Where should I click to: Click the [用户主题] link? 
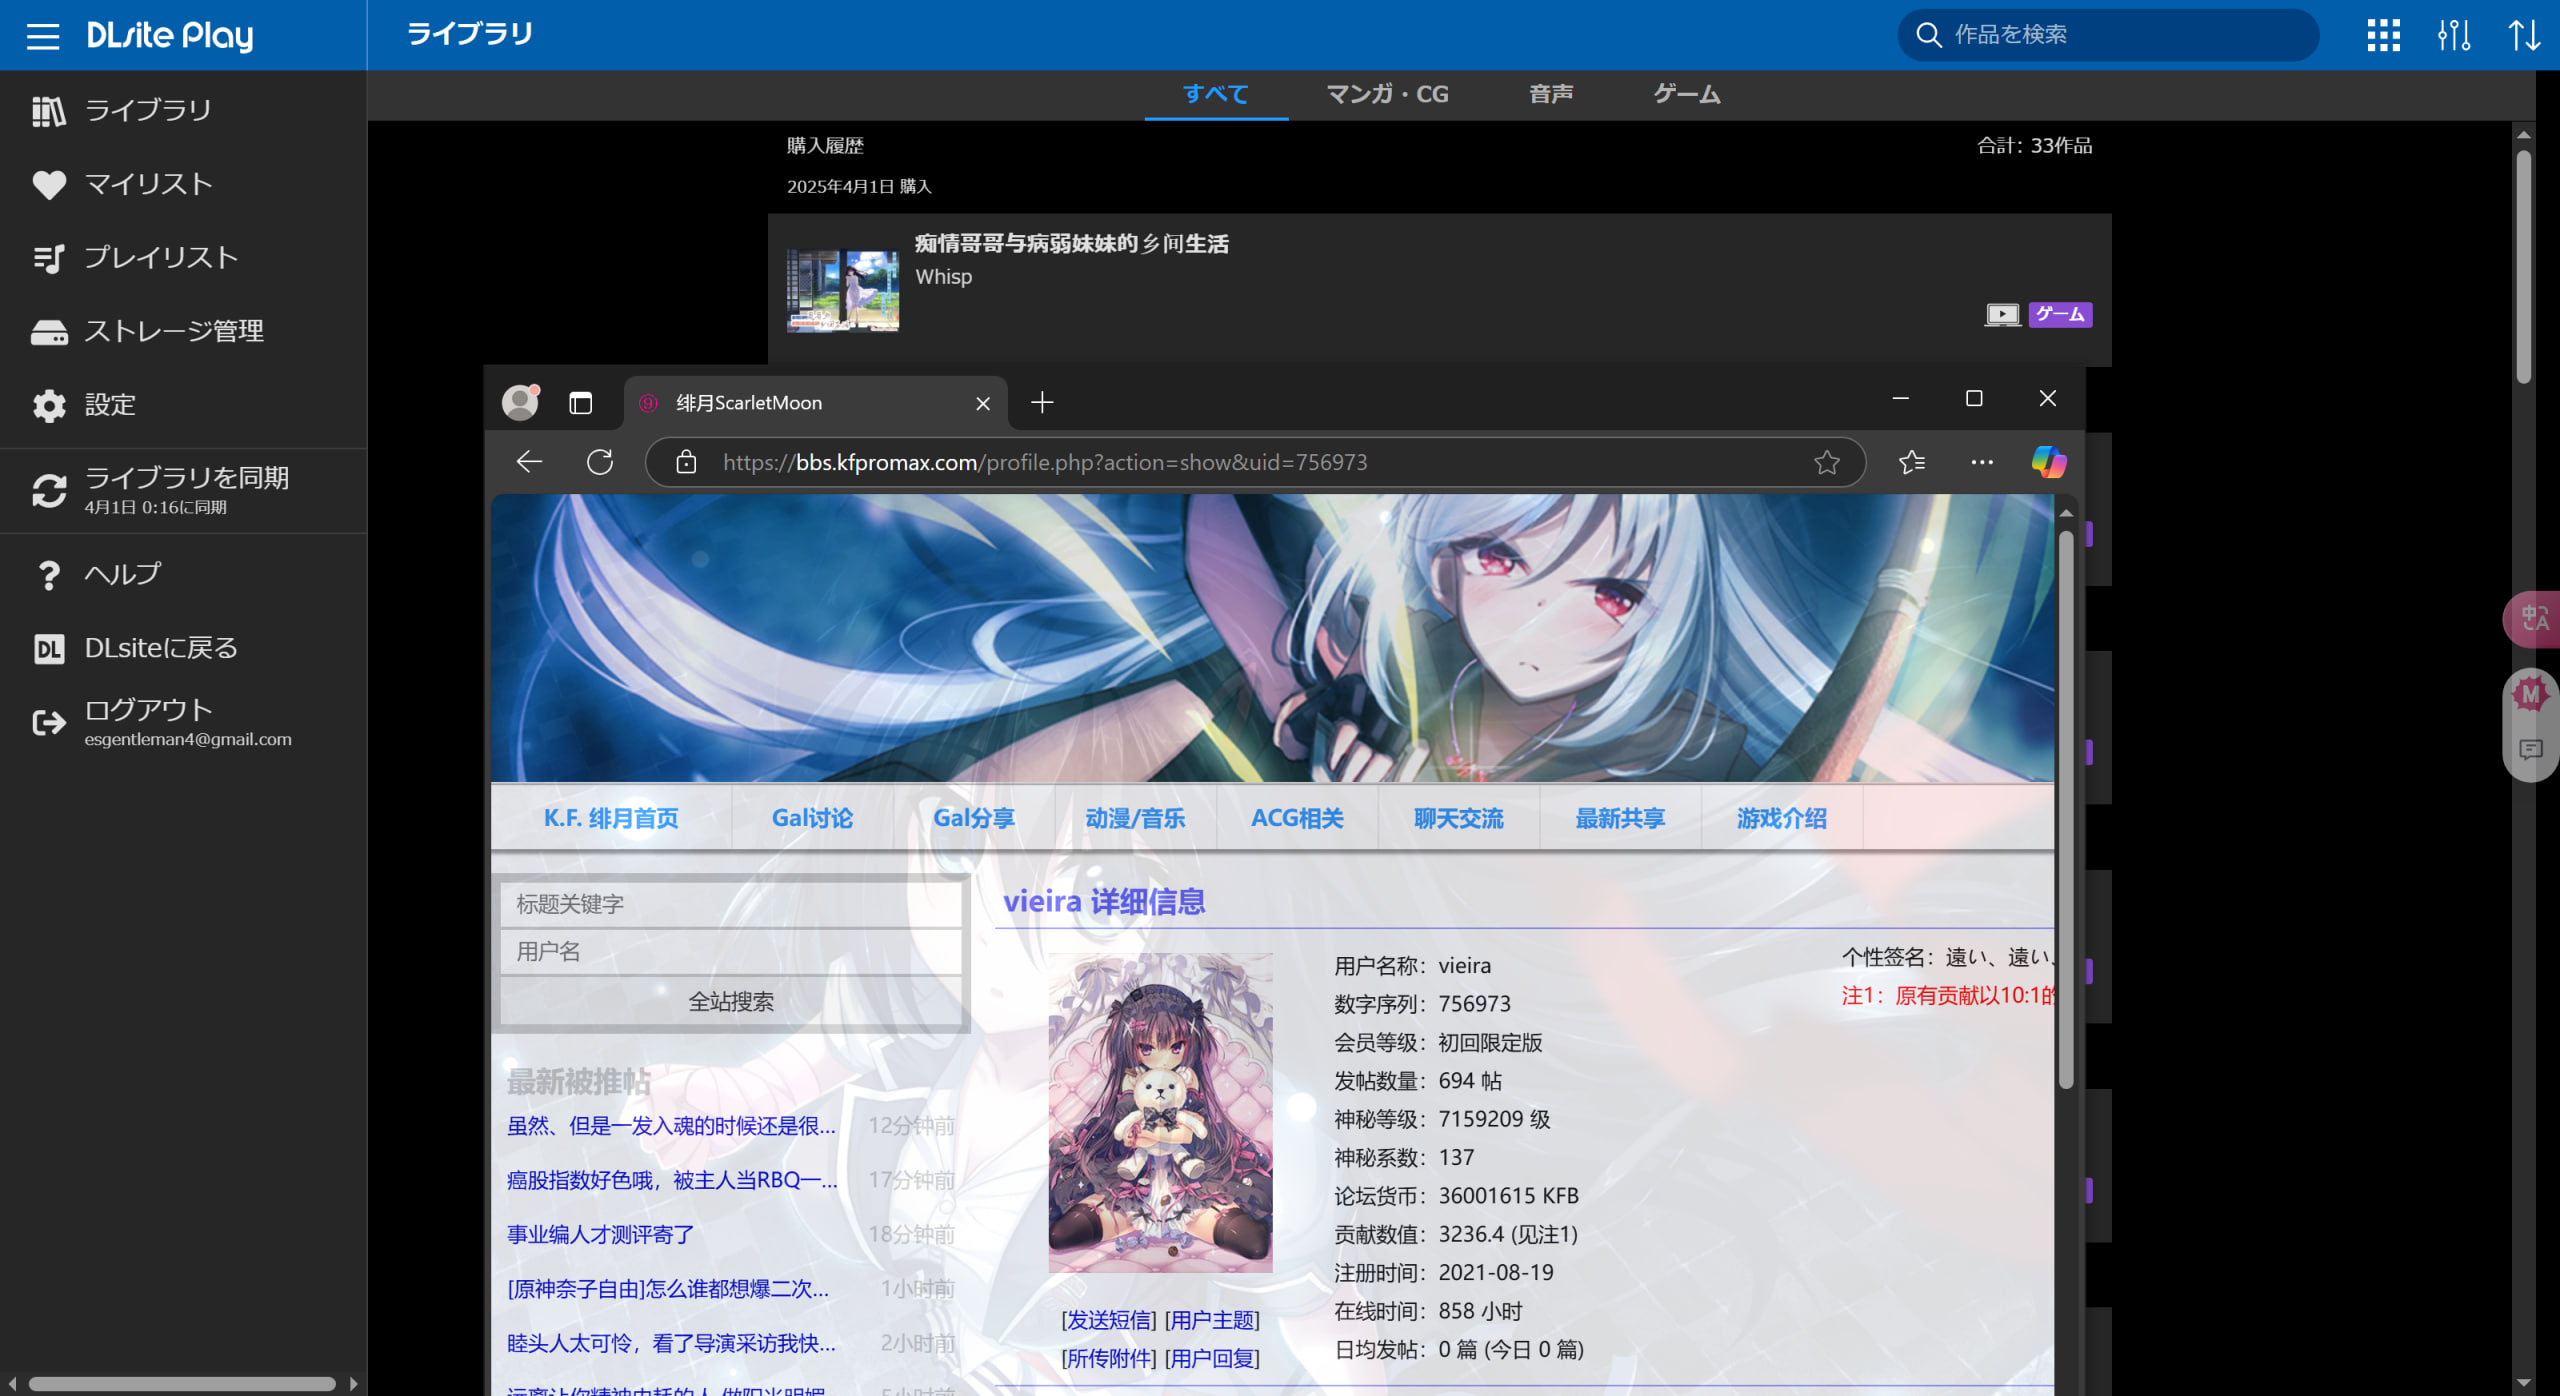coord(1212,1320)
